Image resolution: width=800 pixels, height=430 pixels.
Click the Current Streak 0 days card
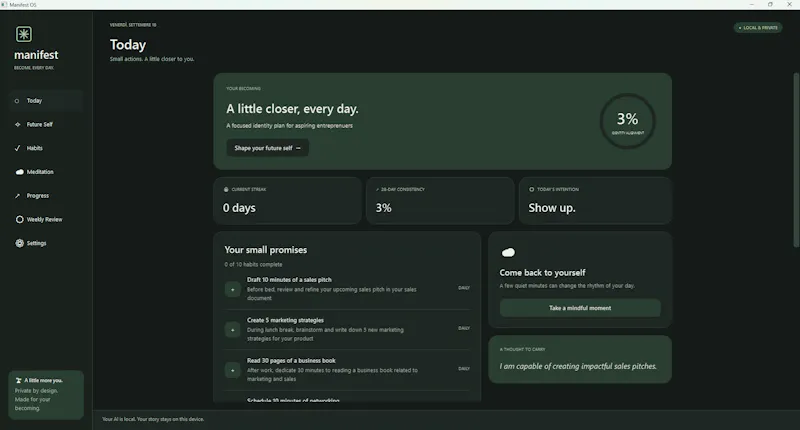click(288, 201)
